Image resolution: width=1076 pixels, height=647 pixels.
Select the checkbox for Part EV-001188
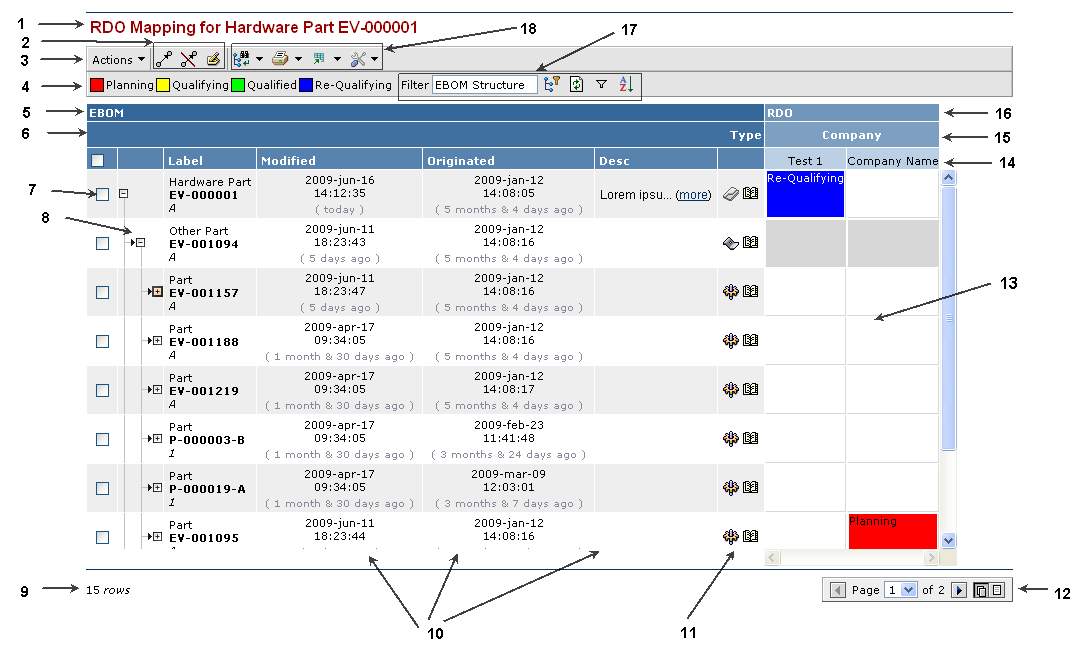(x=102, y=341)
